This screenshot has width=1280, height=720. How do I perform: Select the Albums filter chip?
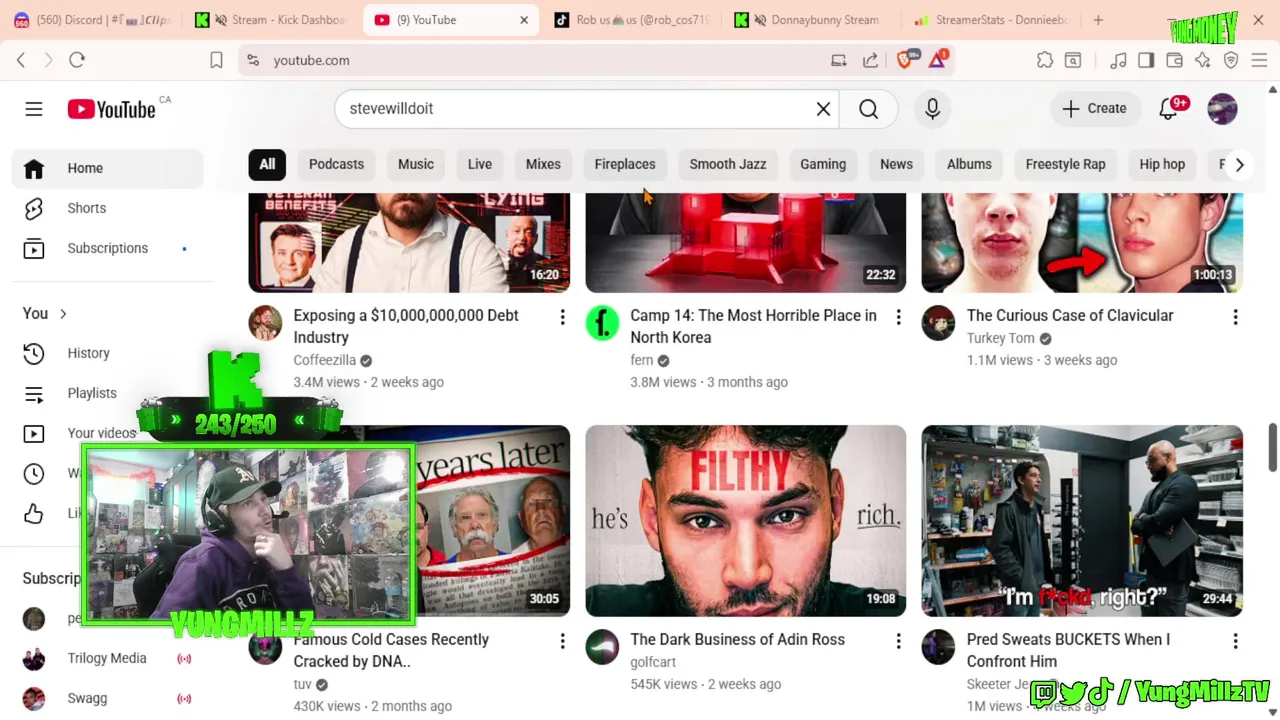[x=969, y=164]
